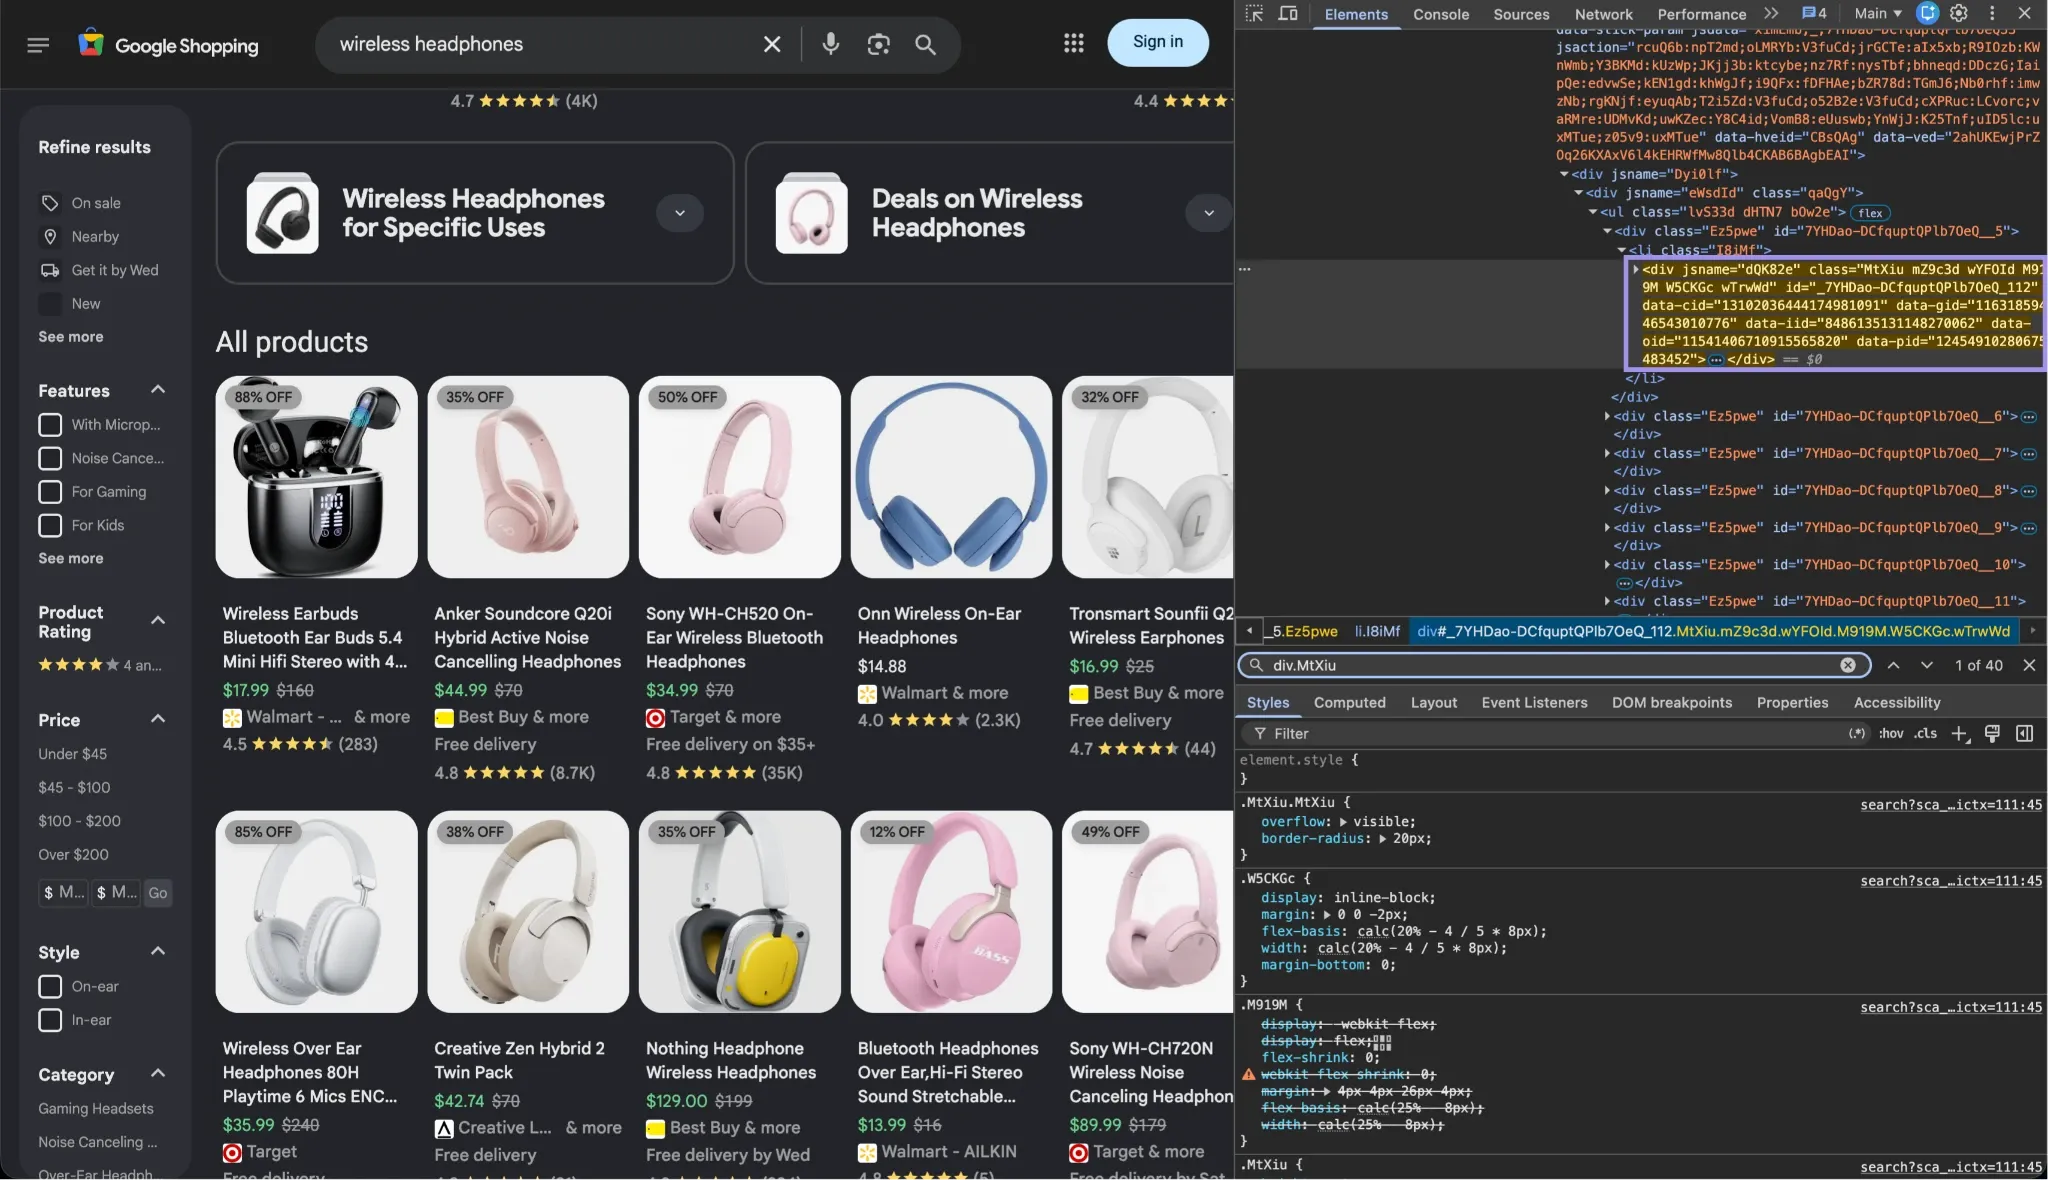Open search by image camera icon

(x=878, y=44)
